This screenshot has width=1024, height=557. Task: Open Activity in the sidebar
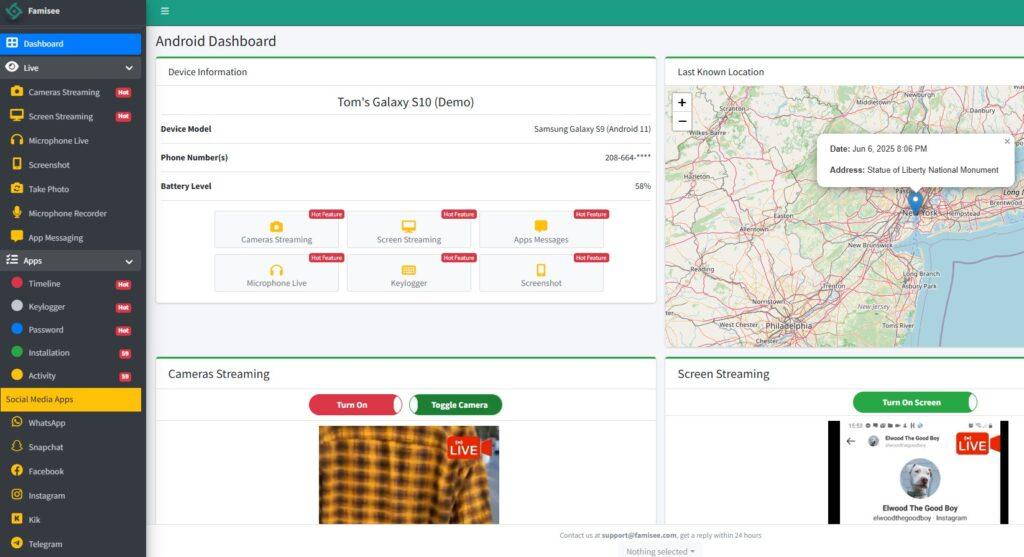point(71,375)
